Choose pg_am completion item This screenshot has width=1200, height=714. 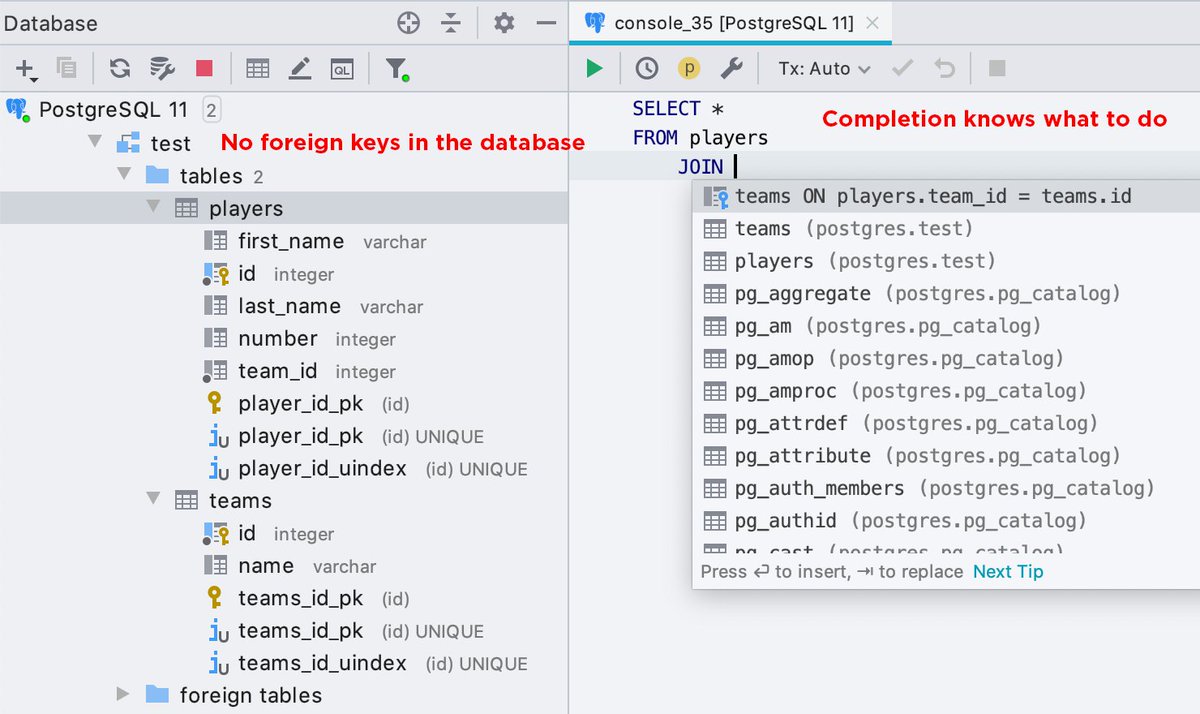tap(946, 326)
